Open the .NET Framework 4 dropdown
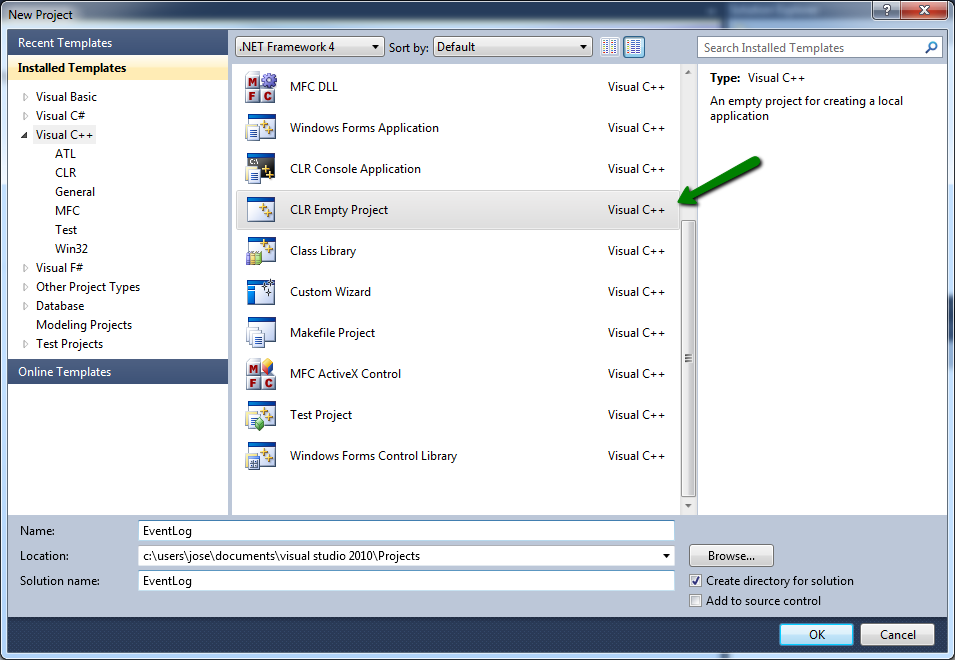This screenshot has width=955, height=660. tap(374, 46)
